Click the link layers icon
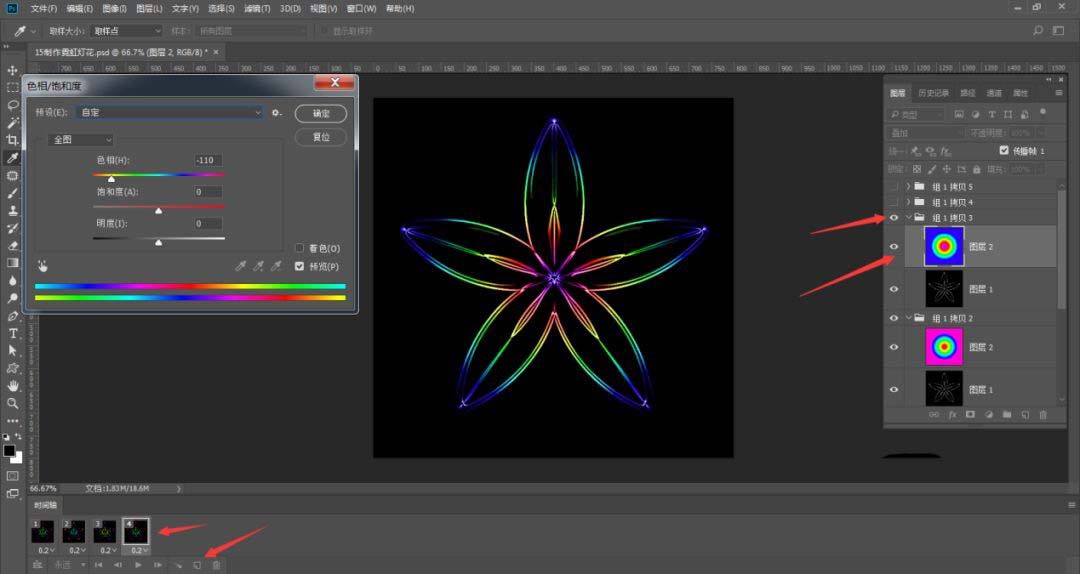Viewport: 1080px width, 574px height. click(934, 415)
